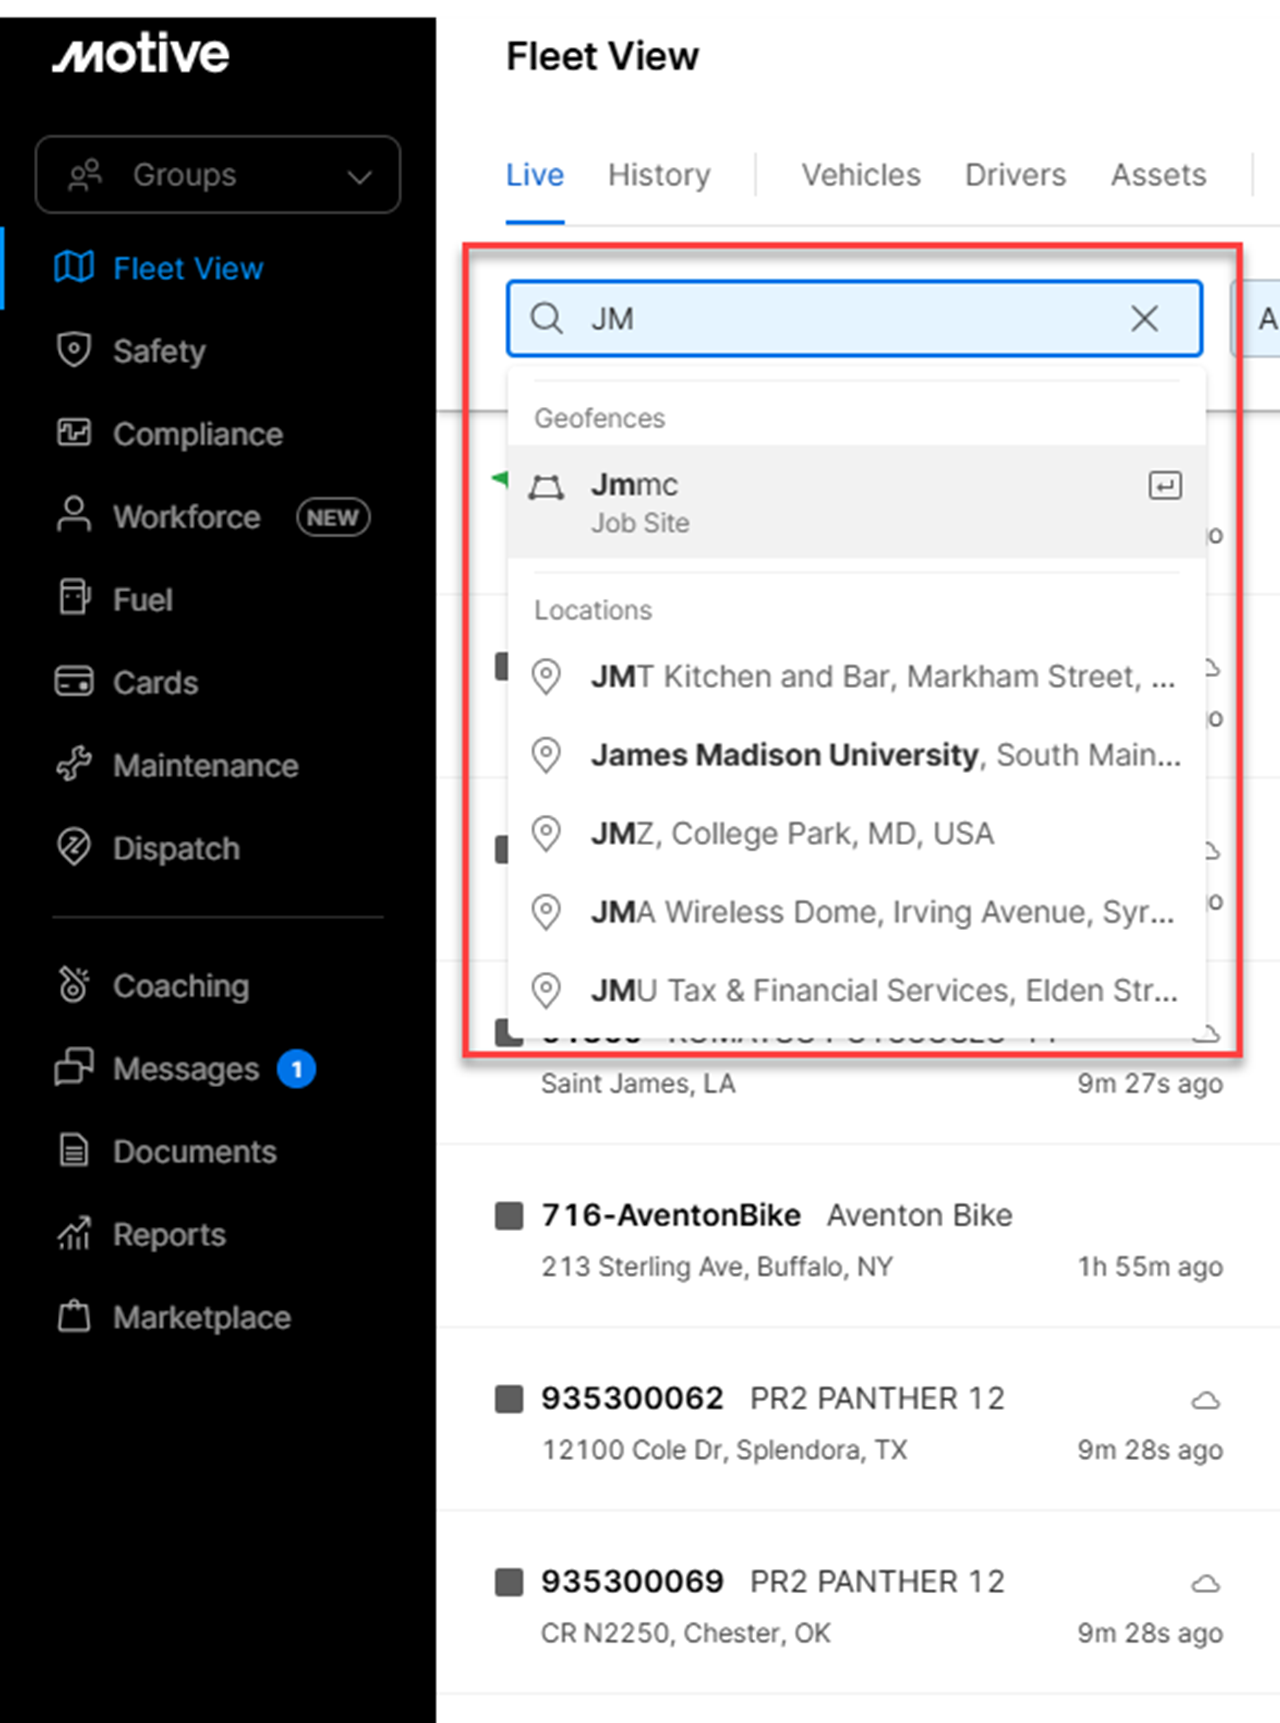Screen dimensions: 1280x1723
Task: Open the 716-AventonBike vehicle row
Action: 858,1238
